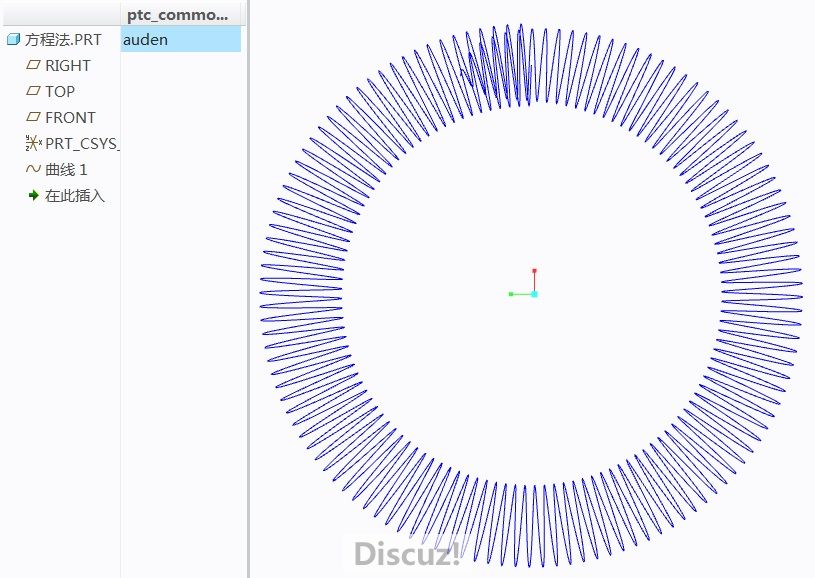Click the coordinate system origin in the viewport

[534, 294]
